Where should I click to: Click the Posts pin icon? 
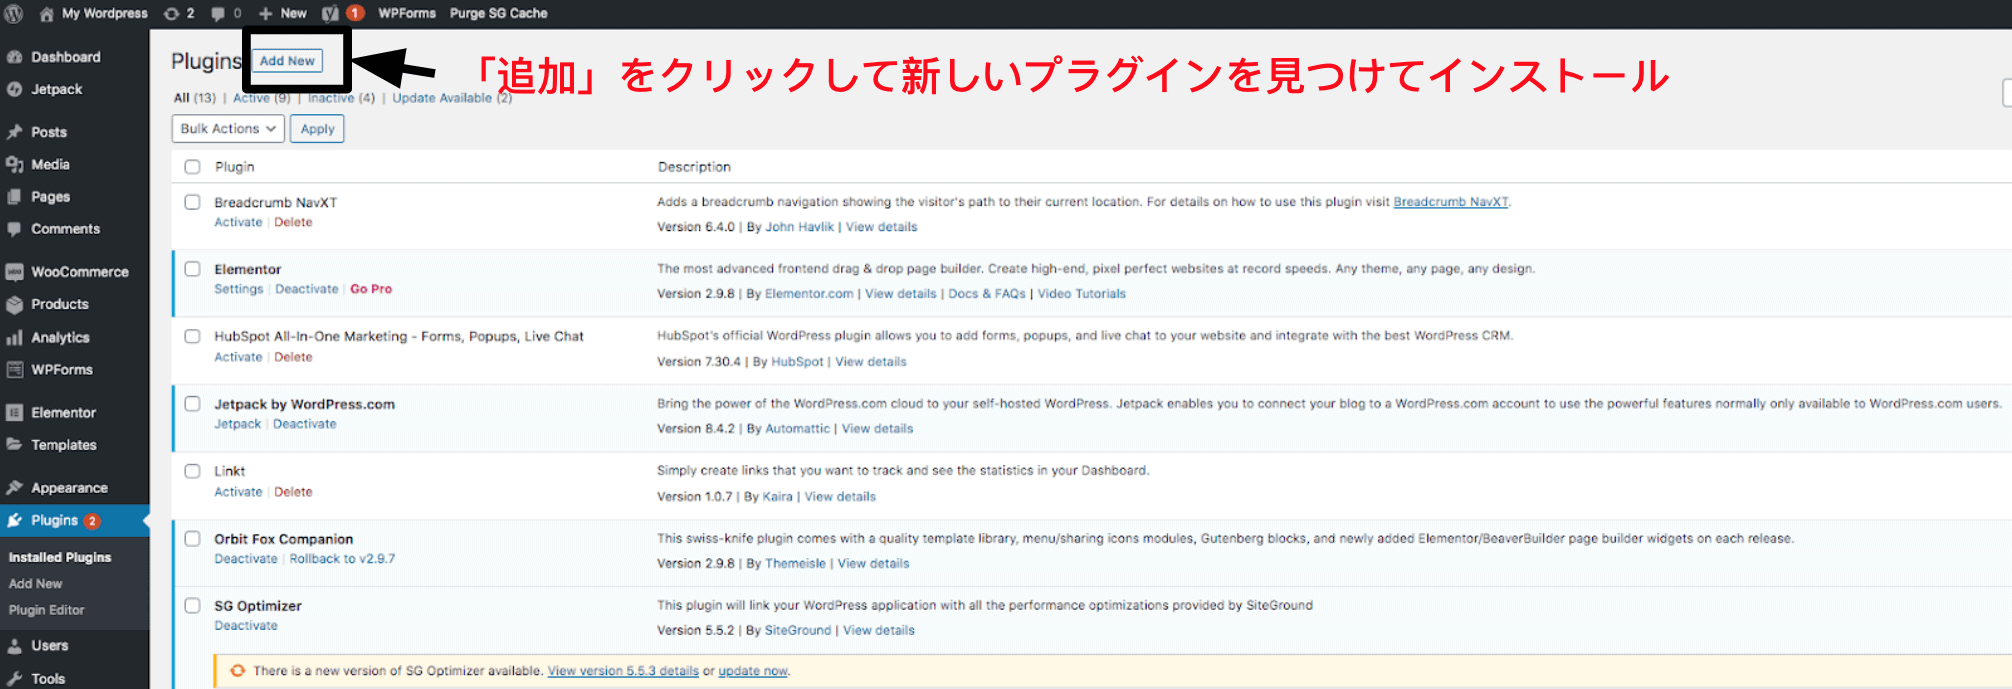[x=14, y=132]
